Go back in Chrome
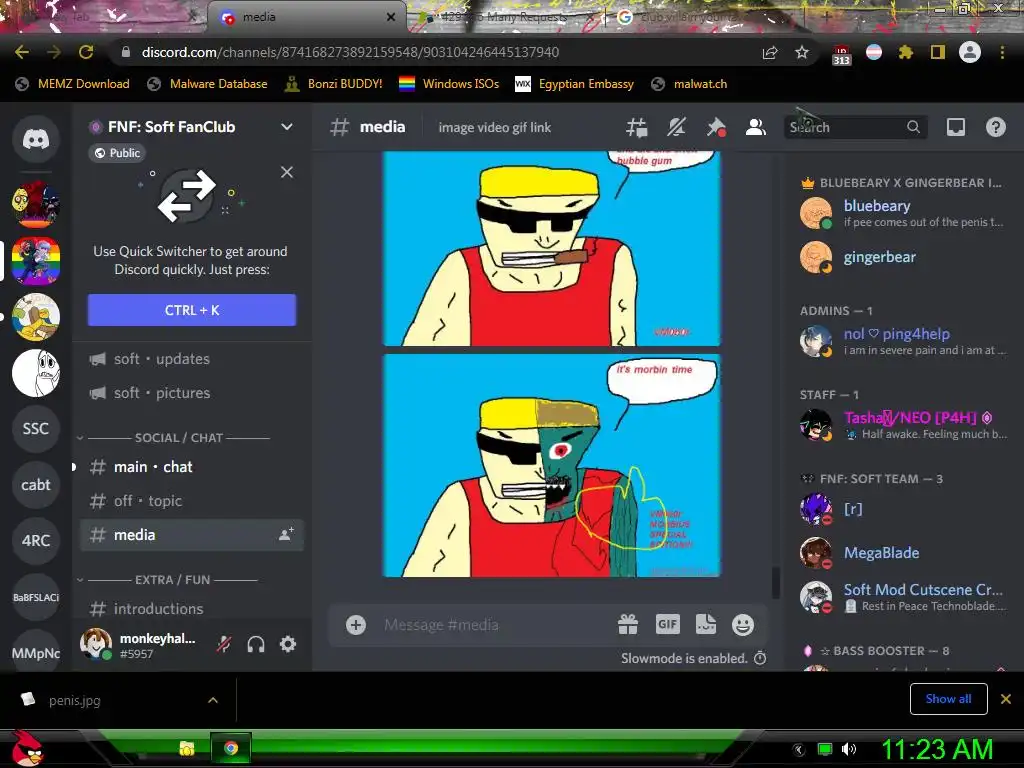The width and height of the screenshot is (1024, 768). coord(22,52)
